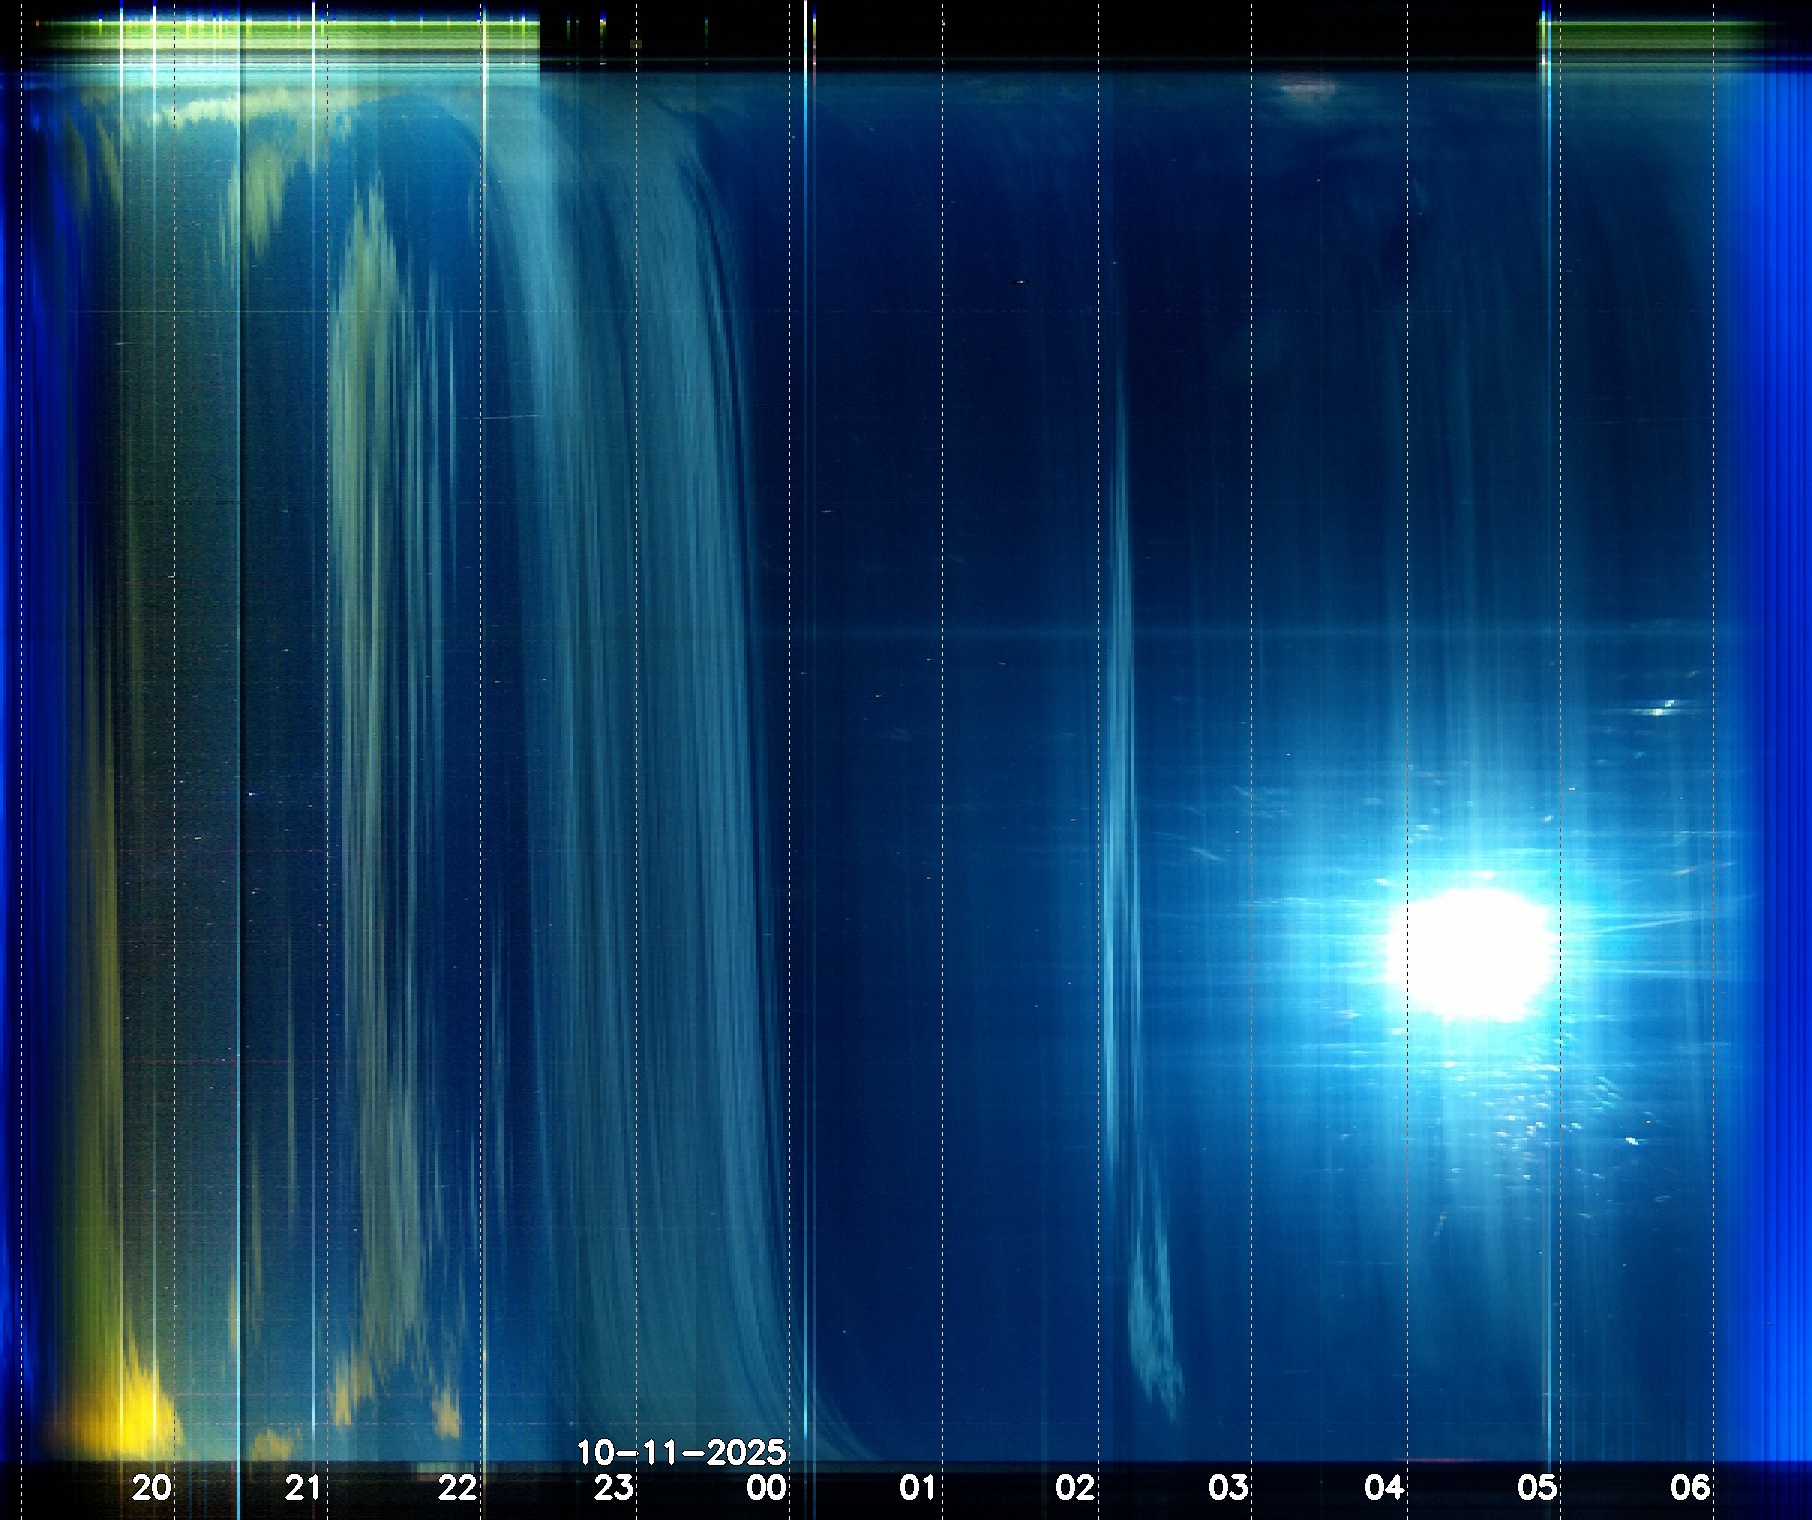Click the bright white moon glare
Image resolution: width=1812 pixels, height=1520 pixels.
click(x=1468, y=952)
